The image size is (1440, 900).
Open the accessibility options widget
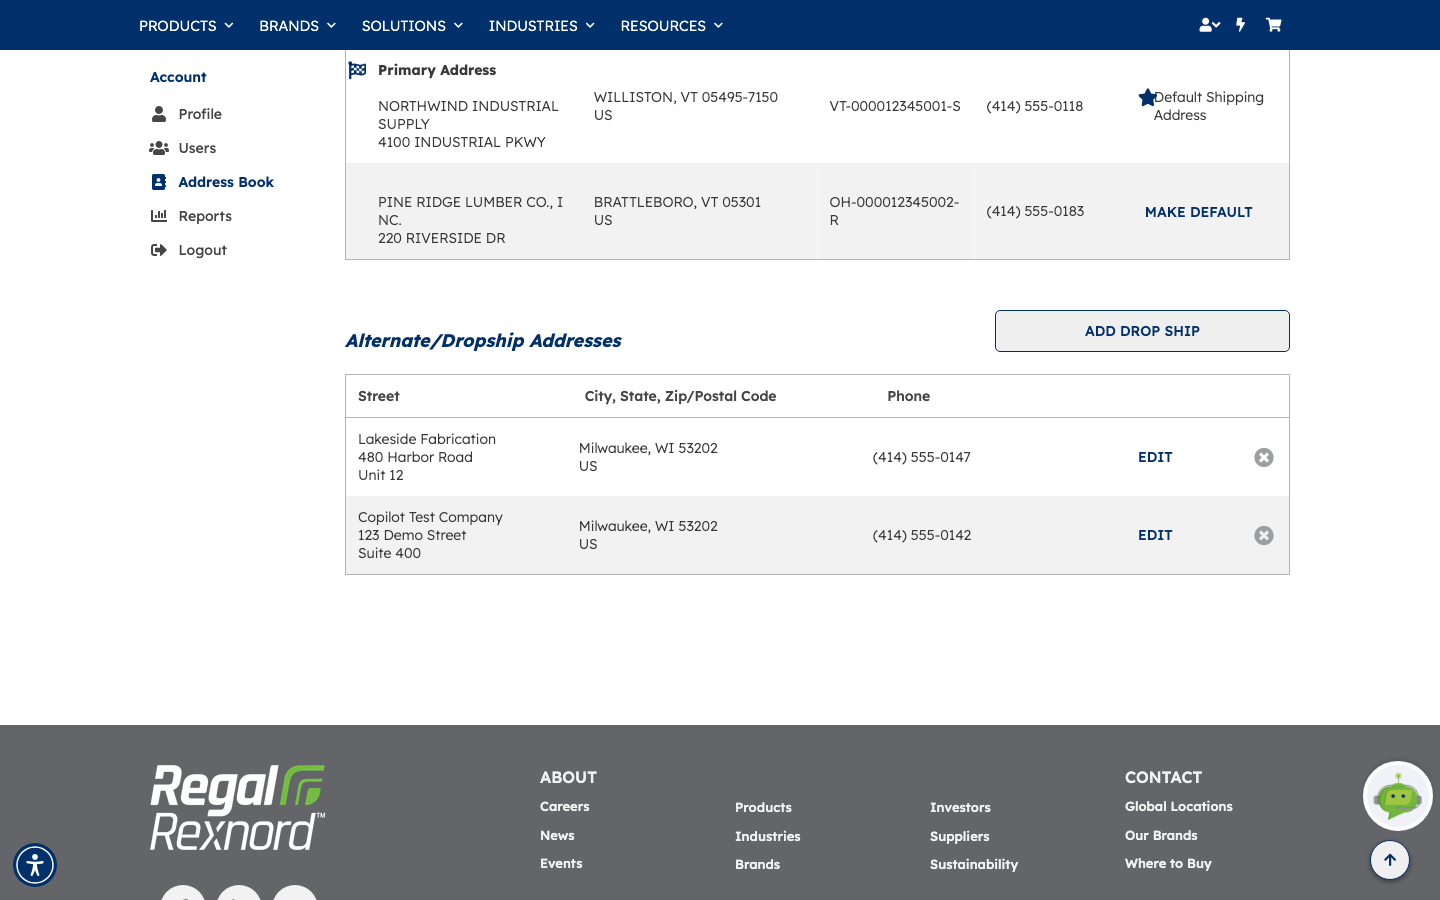point(35,865)
